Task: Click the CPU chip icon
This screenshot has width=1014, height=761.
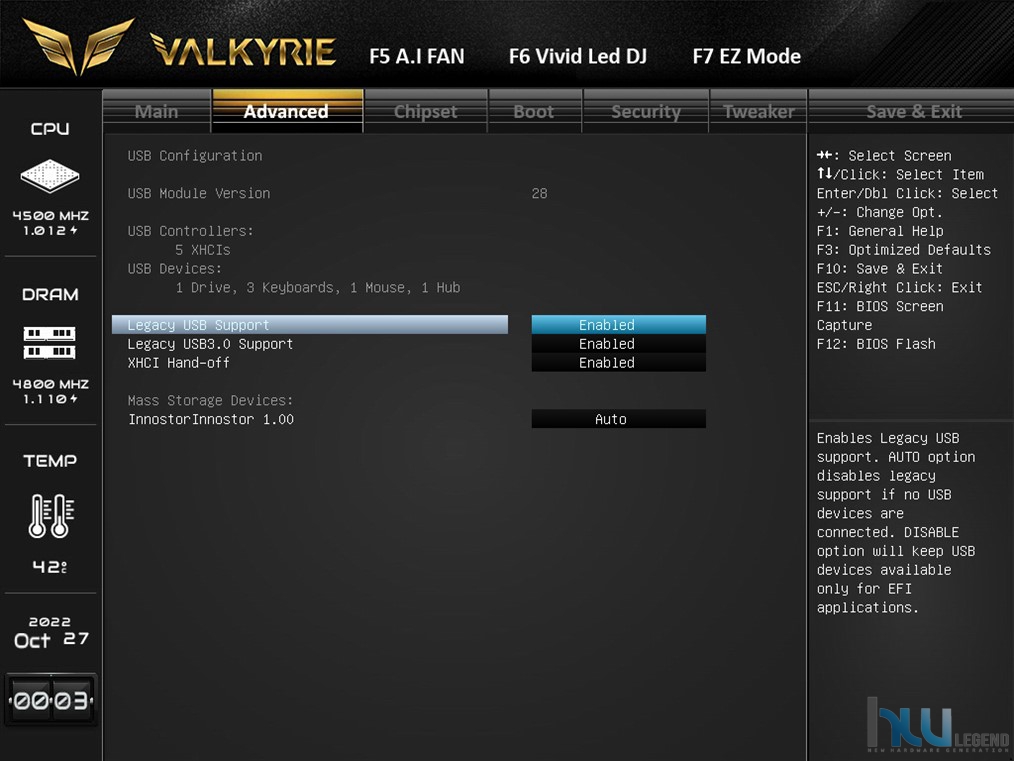Action: click(50, 175)
